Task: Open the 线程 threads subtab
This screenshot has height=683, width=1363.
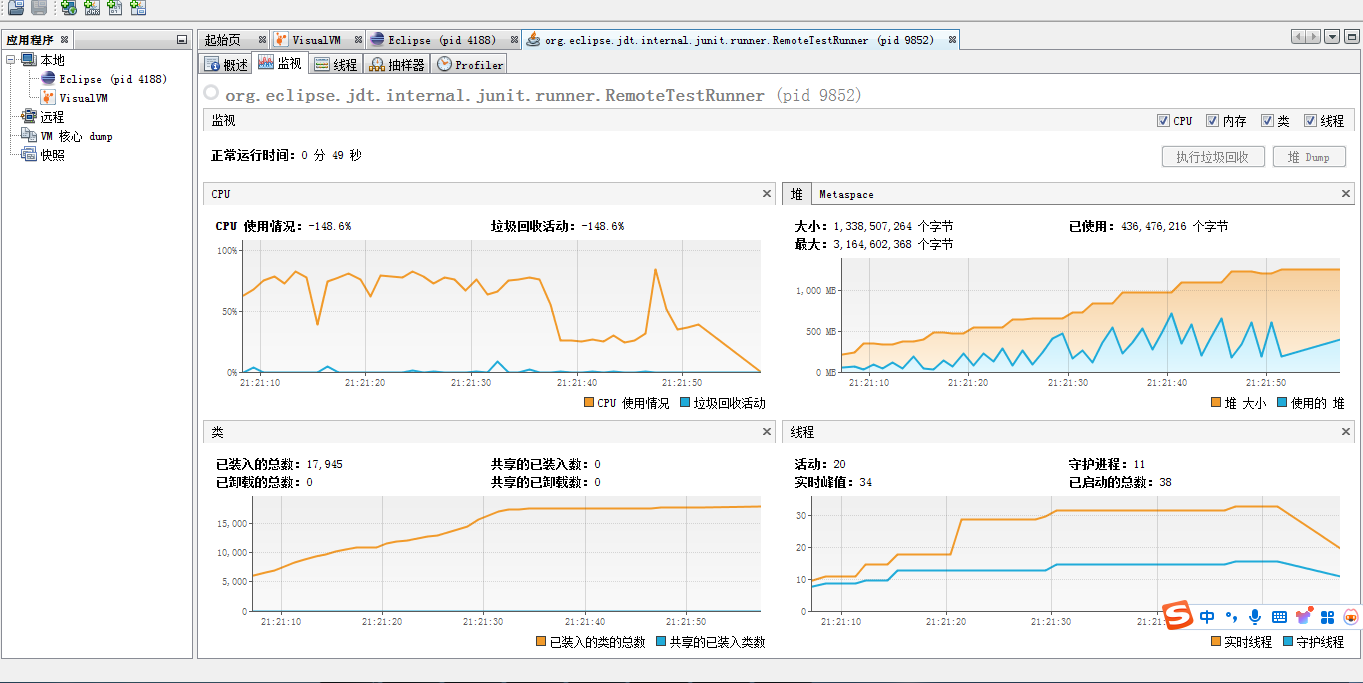Action: point(335,64)
